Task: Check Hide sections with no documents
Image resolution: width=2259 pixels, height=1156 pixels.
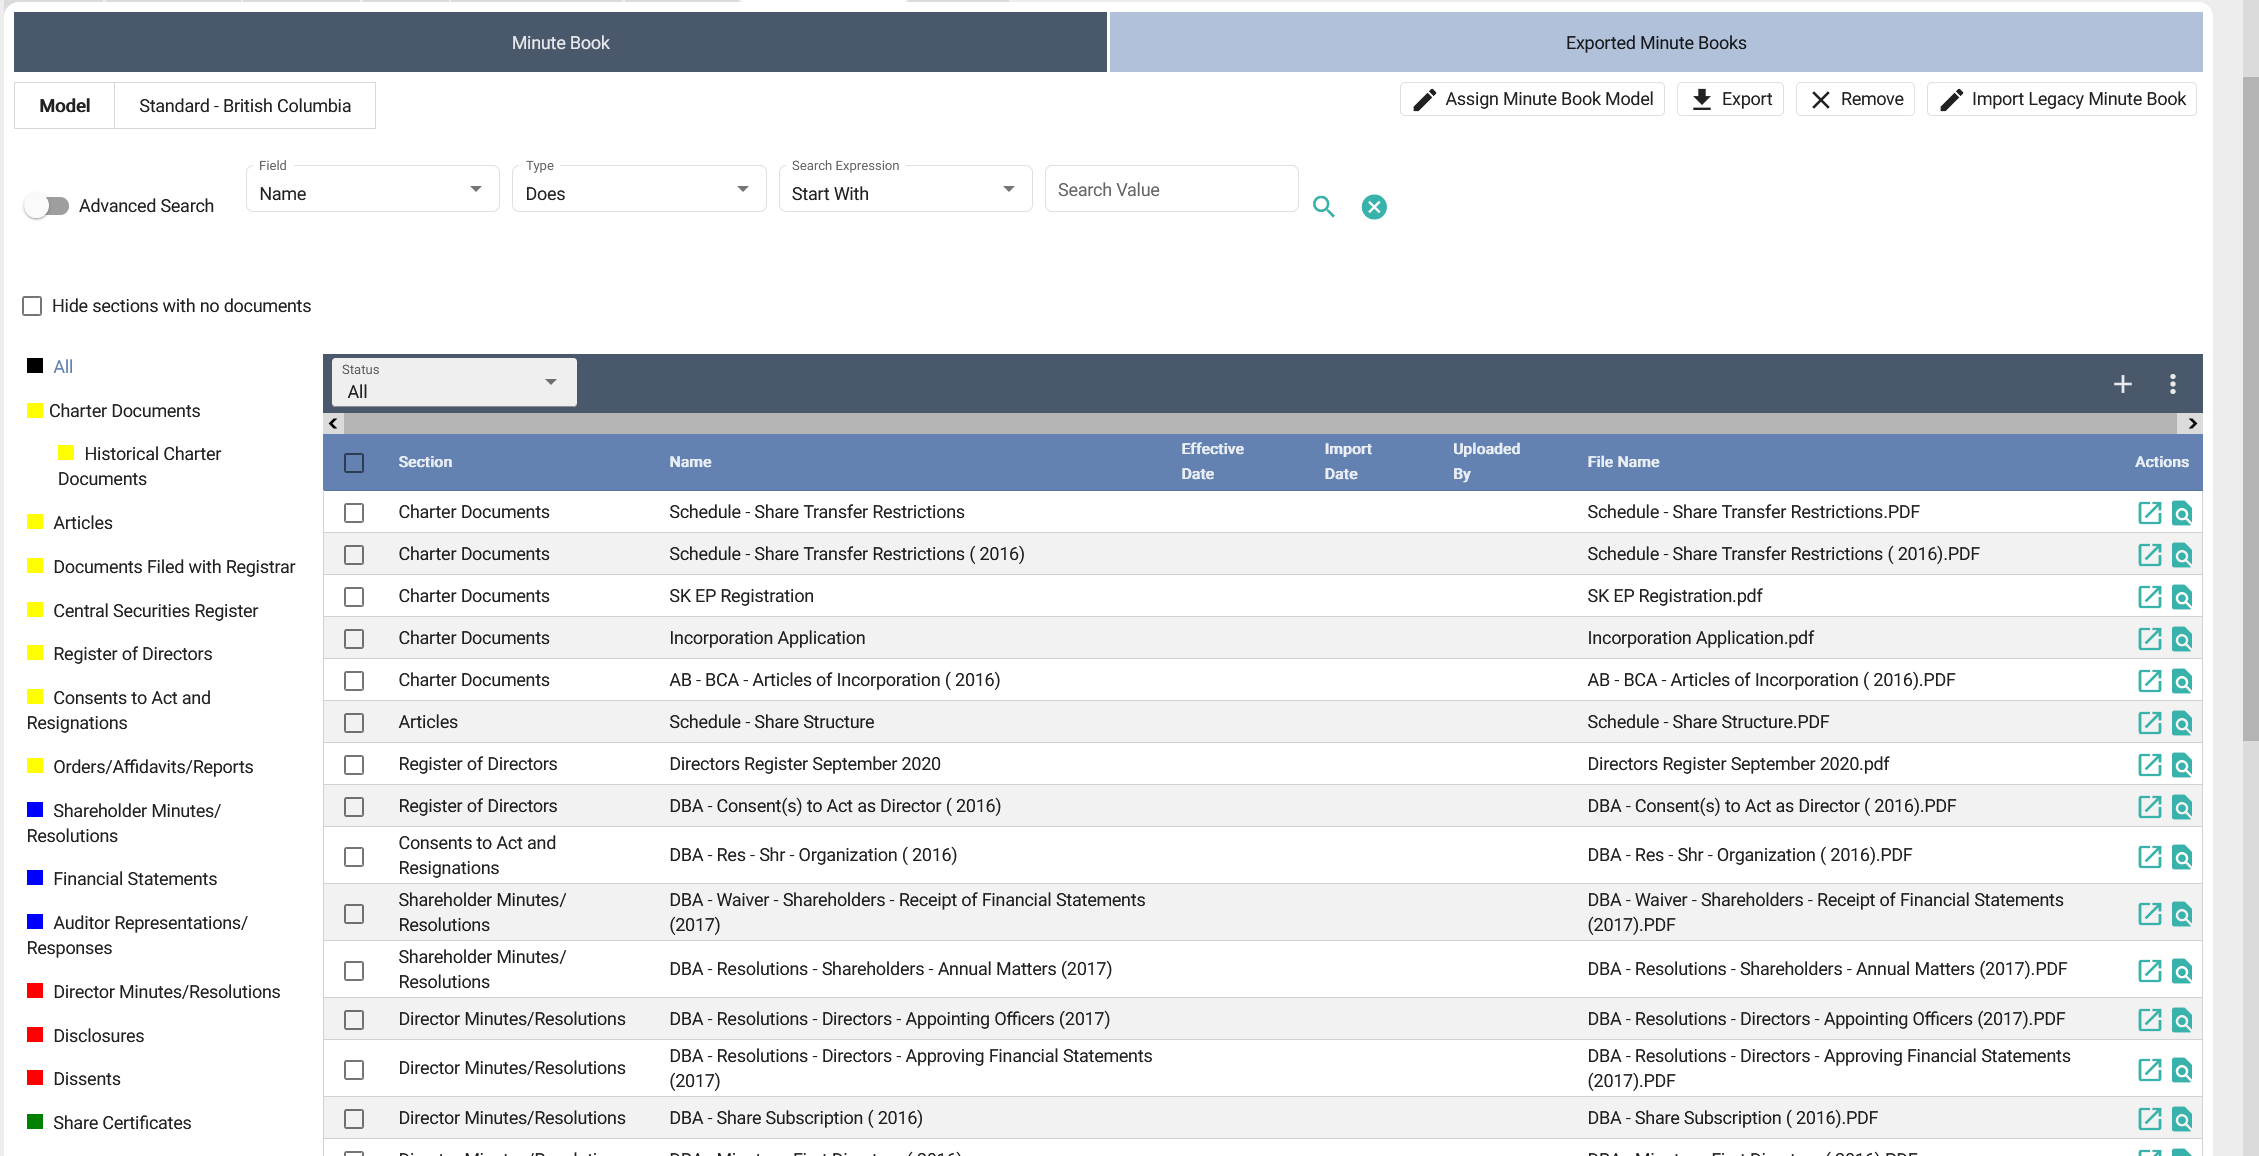Action: point(32,306)
